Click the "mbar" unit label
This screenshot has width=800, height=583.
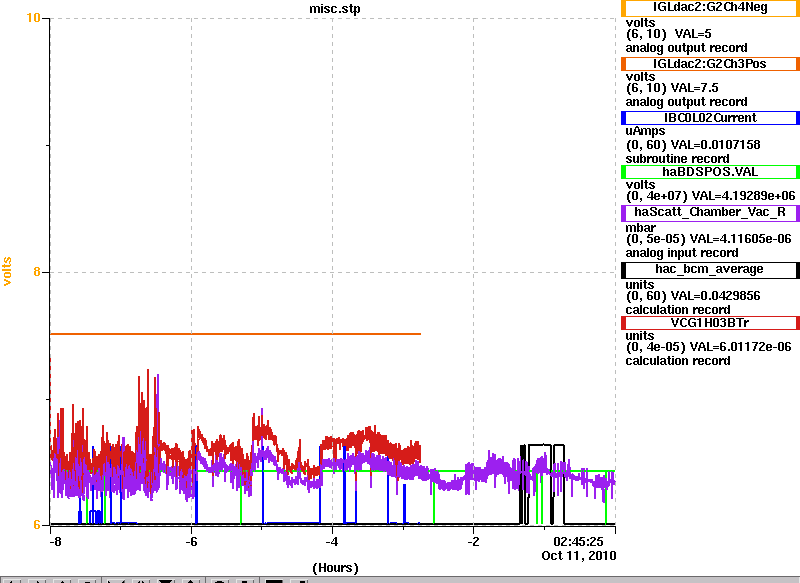pos(640,227)
